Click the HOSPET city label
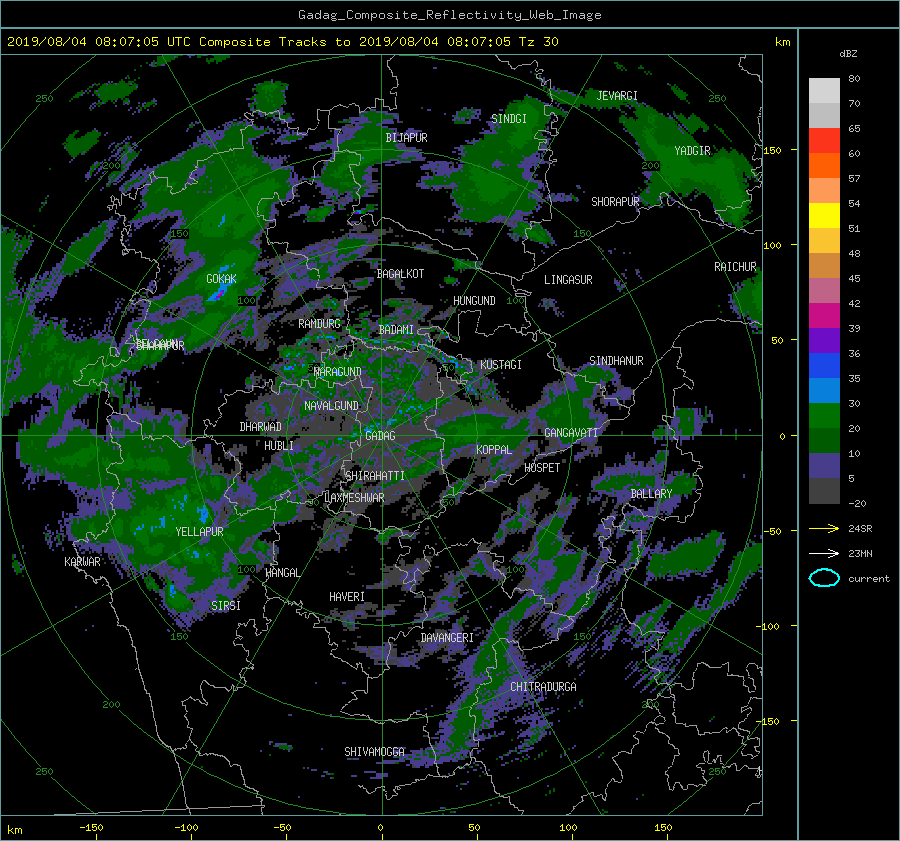Image resolution: width=900 pixels, height=841 pixels. (x=542, y=468)
